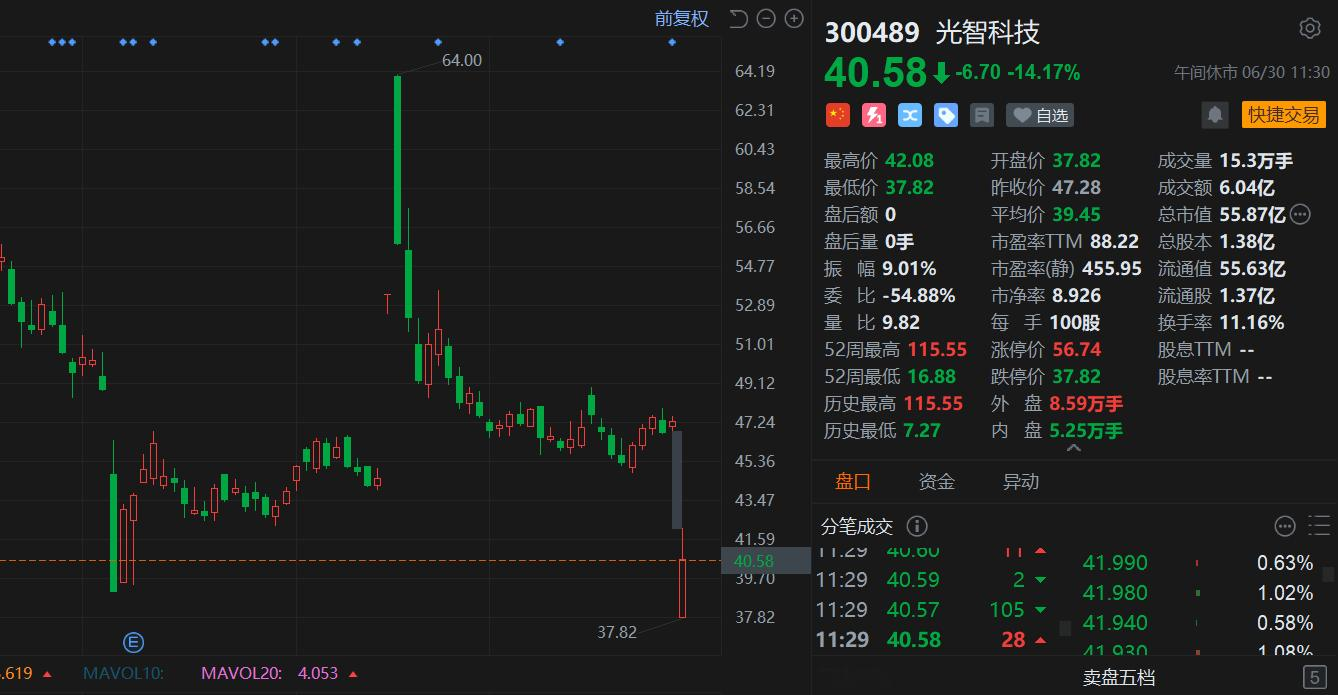Click the reset chart undo arrow icon

pos(738,18)
